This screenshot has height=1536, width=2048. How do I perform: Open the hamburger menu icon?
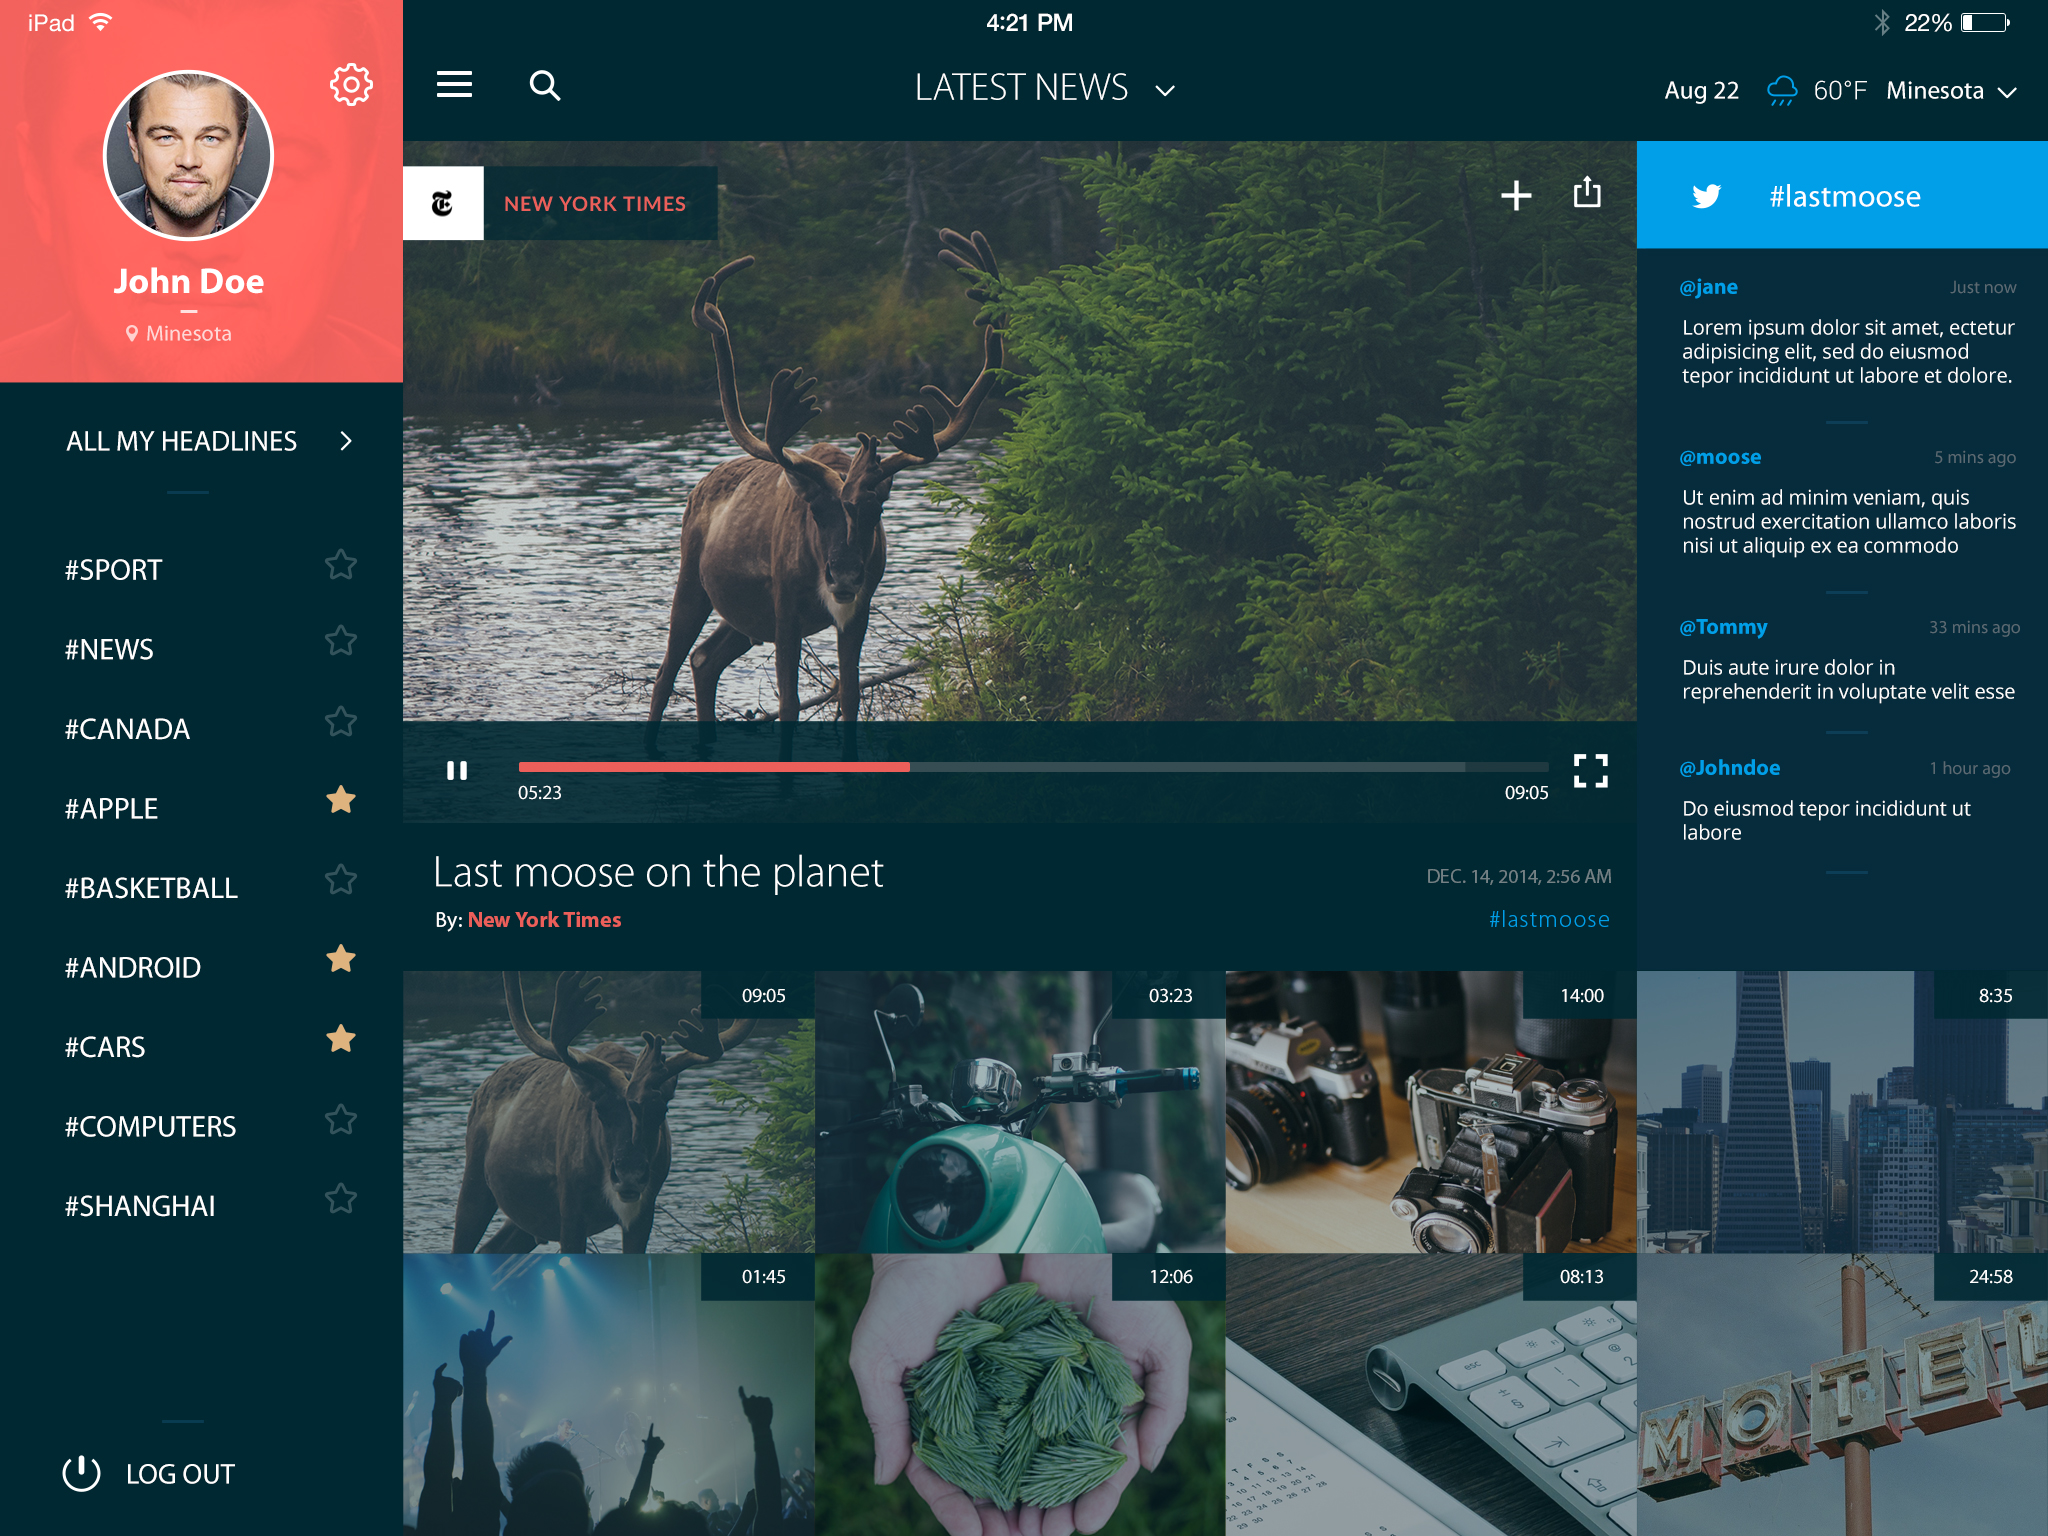point(454,85)
